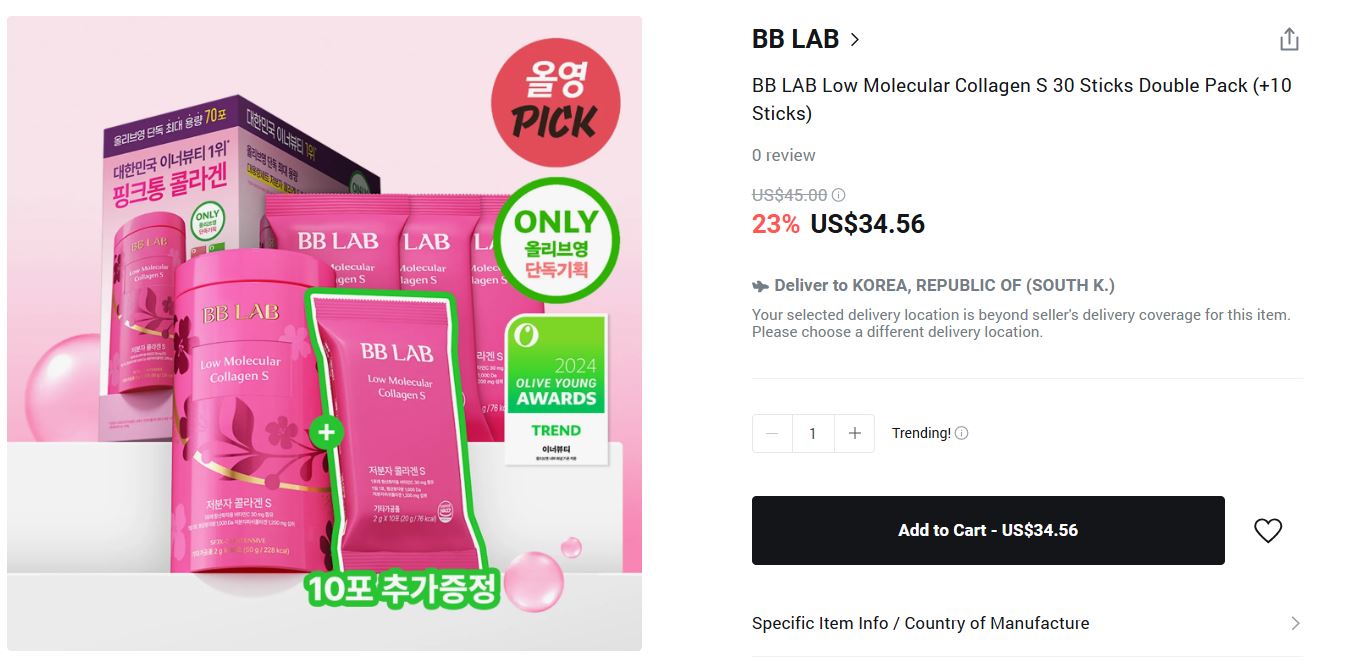The width and height of the screenshot is (1350, 663).
Task: Open the BB LAB brand page
Action: click(x=793, y=39)
